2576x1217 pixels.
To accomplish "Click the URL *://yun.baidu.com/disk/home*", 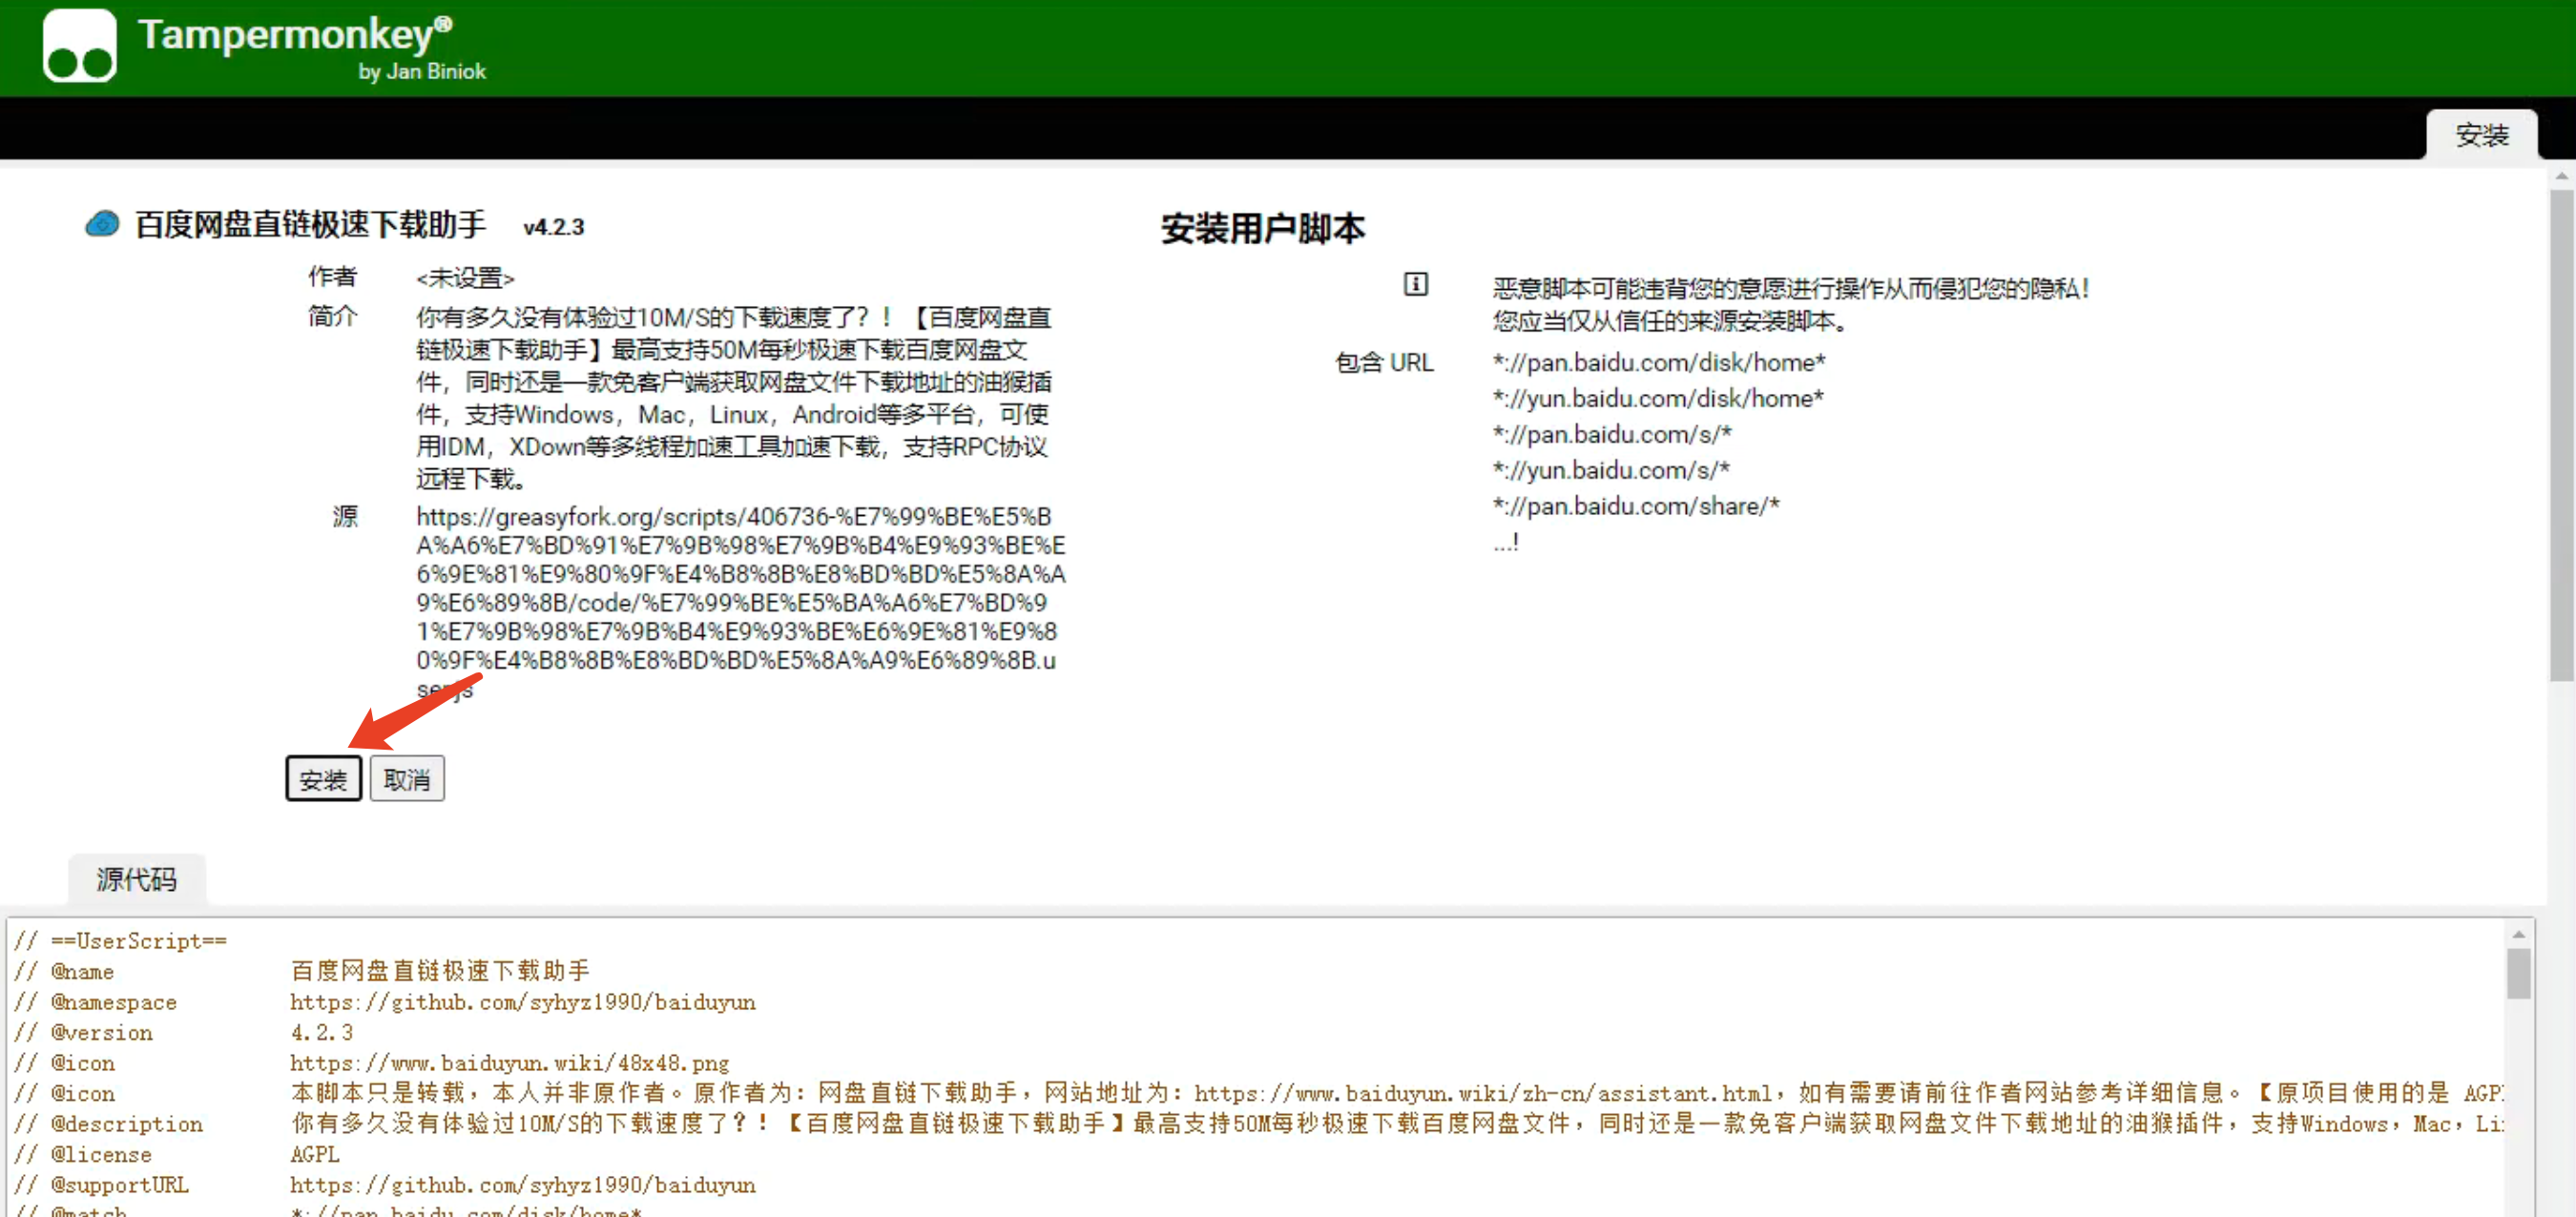I will pyautogui.click(x=1658, y=398).
